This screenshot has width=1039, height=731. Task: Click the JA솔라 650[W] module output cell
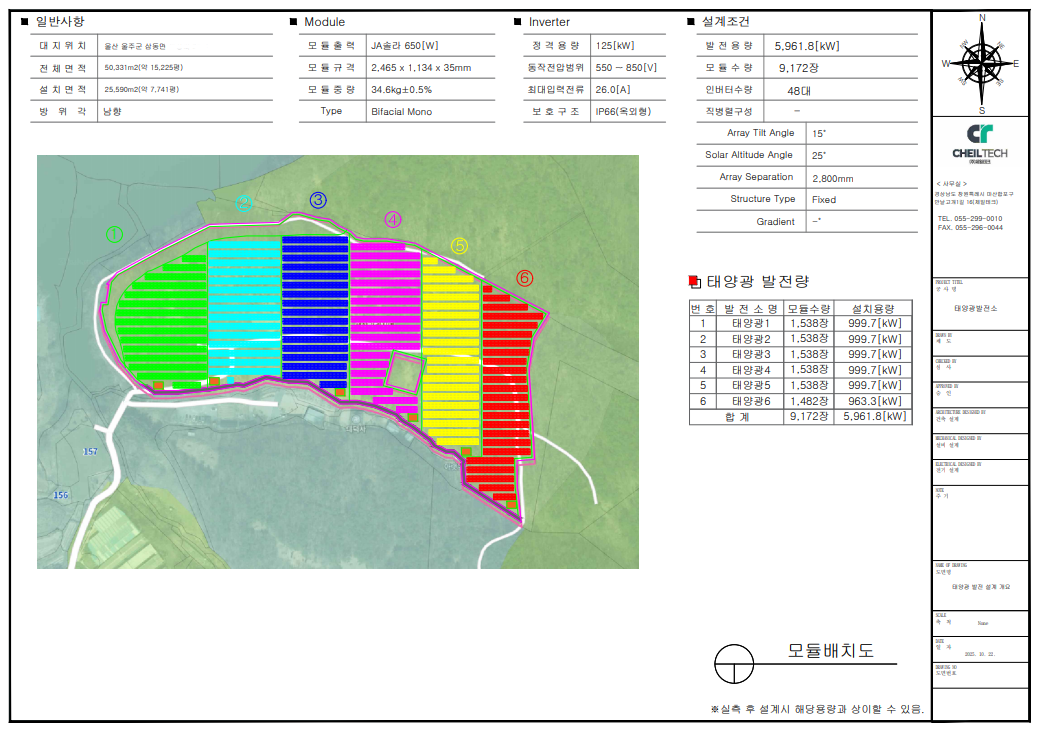404,45
